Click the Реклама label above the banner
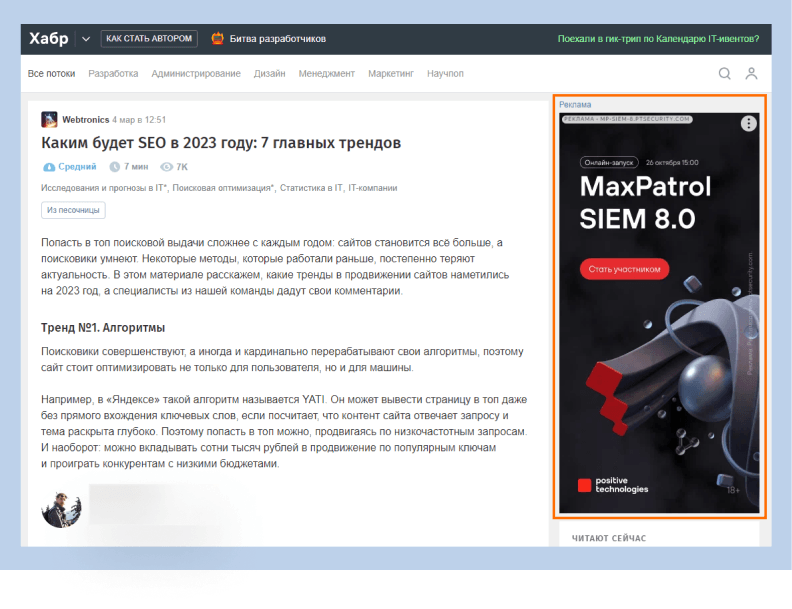This screenshot has height=609, width=792. (x=575, y=105)
